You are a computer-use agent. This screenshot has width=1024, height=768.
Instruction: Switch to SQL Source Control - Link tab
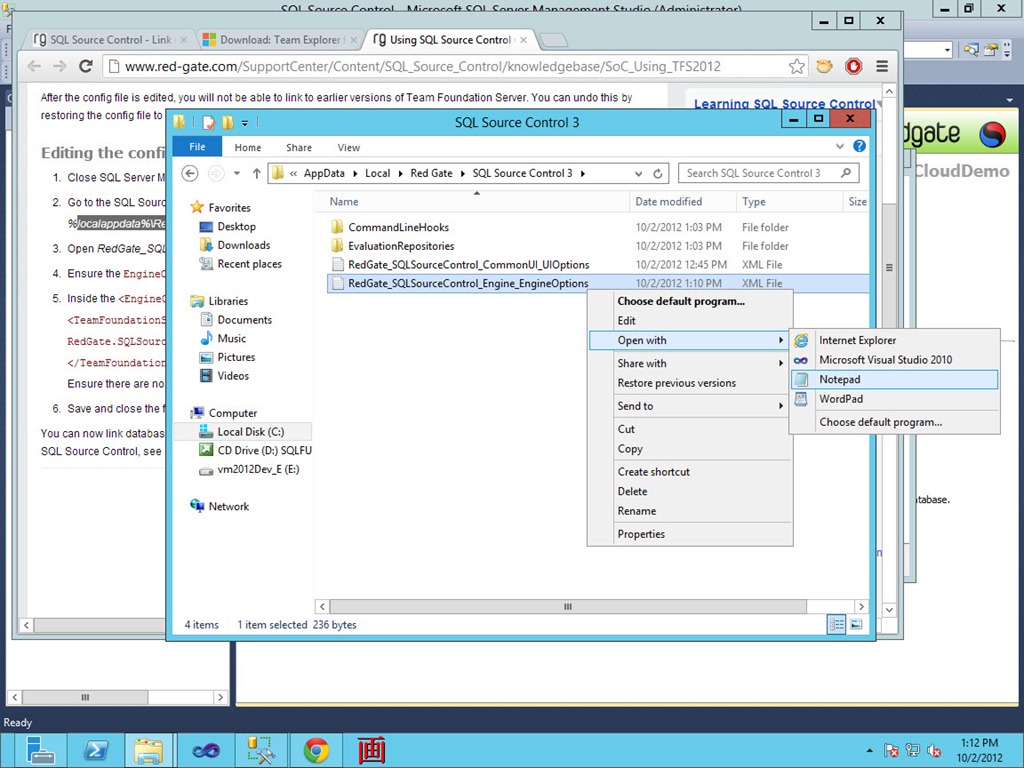click(x=110, y=40)
